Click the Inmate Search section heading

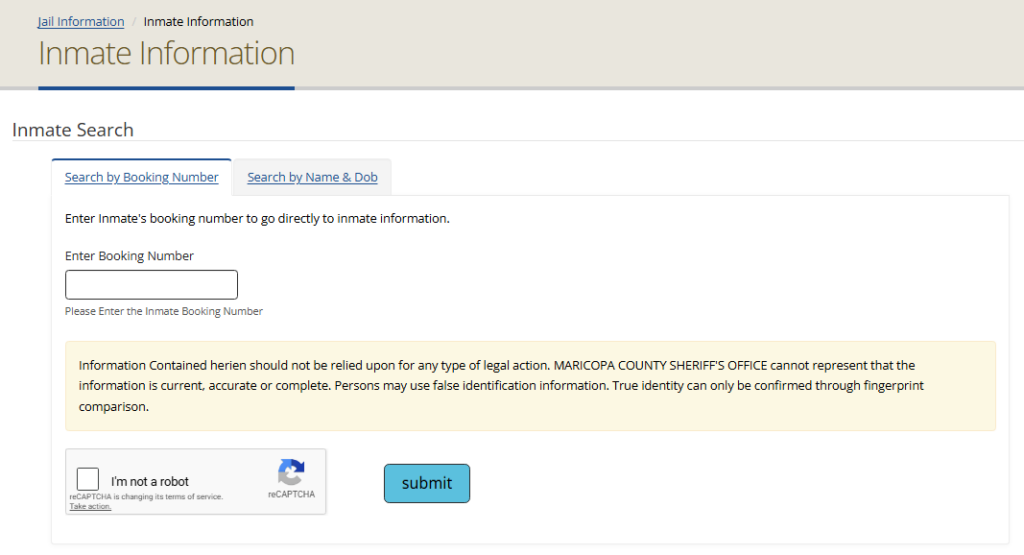[72, 130]
